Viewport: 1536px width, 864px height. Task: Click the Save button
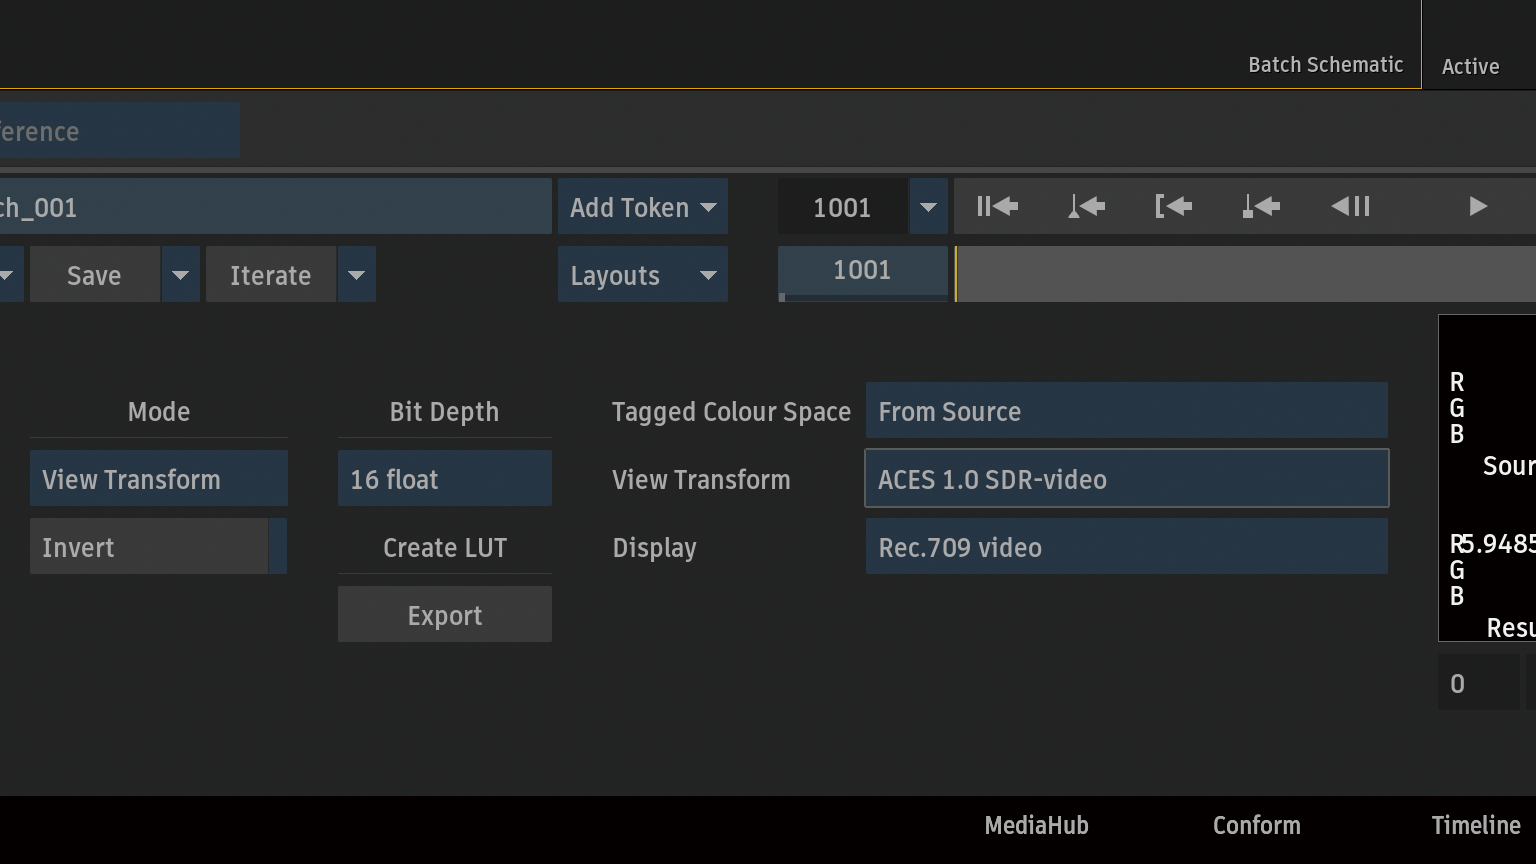click(95, 275)
